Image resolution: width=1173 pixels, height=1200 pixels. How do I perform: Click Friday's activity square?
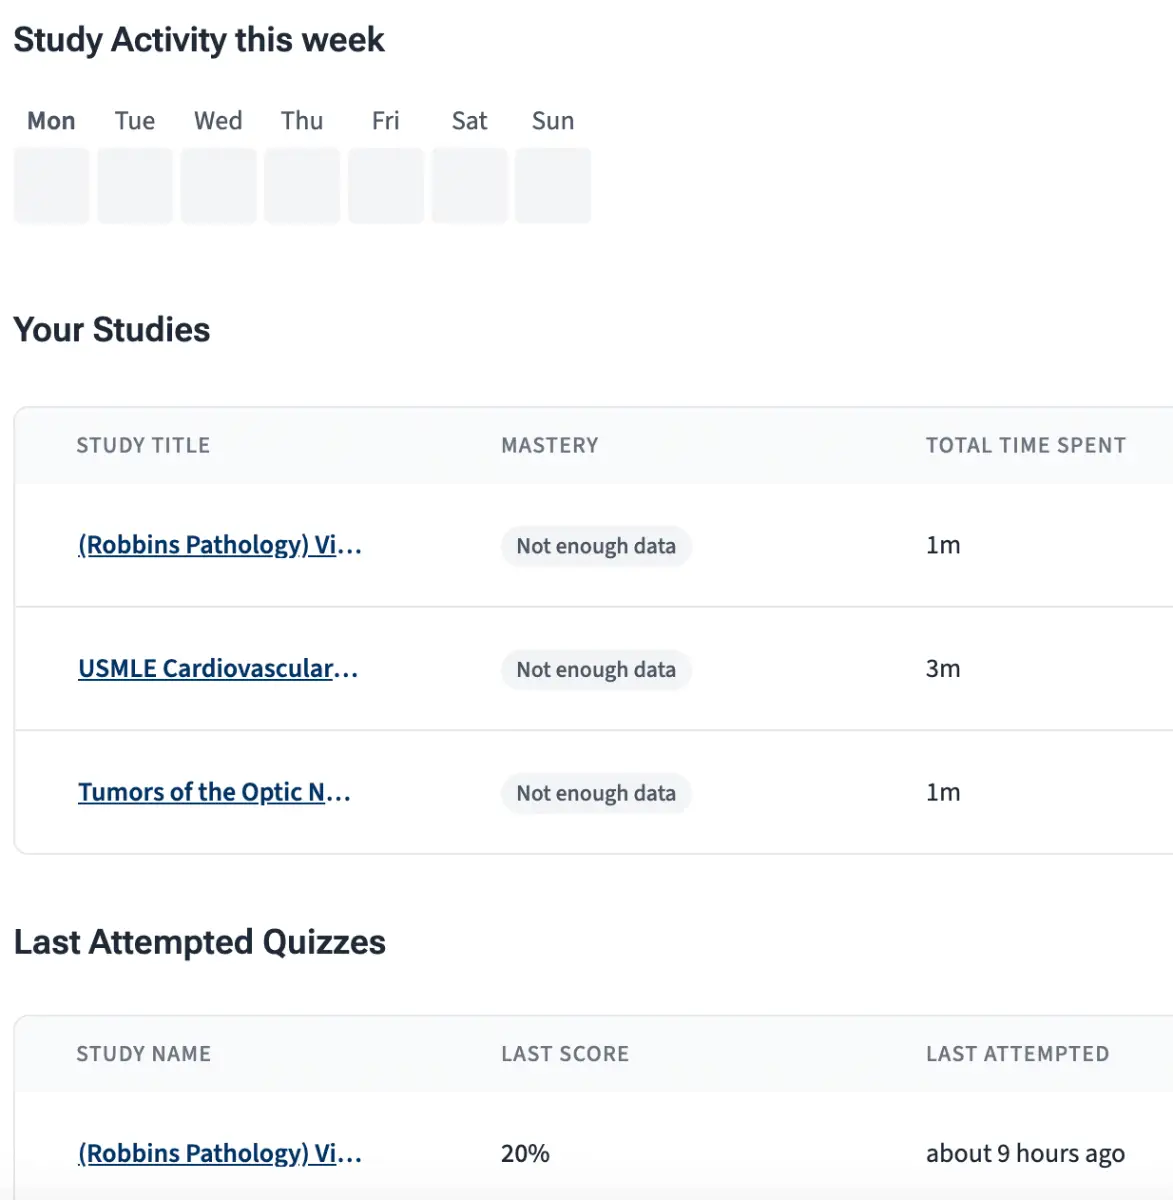tap(386, 186)
